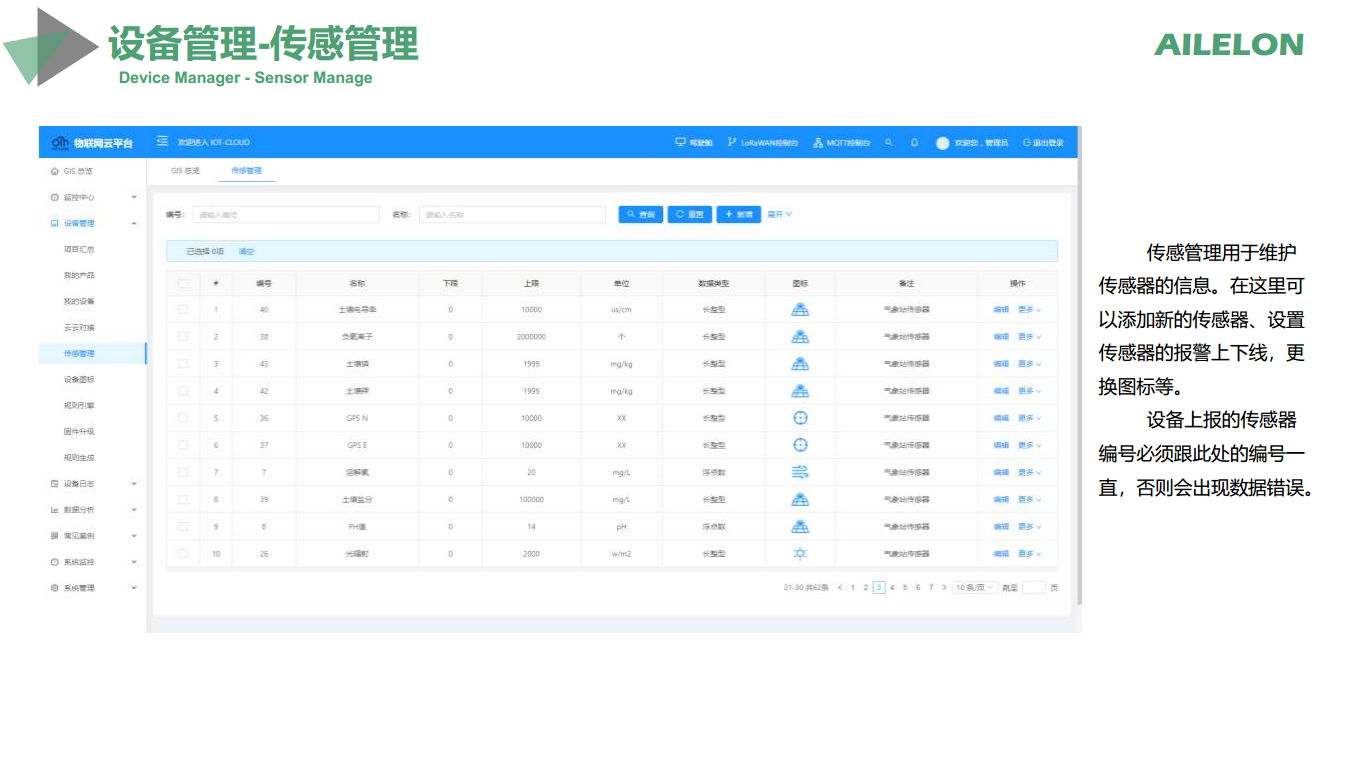This screenshot has width=1350, height=759.
Task: Click icon in row 土壤电导率
Action: point(800,310)
